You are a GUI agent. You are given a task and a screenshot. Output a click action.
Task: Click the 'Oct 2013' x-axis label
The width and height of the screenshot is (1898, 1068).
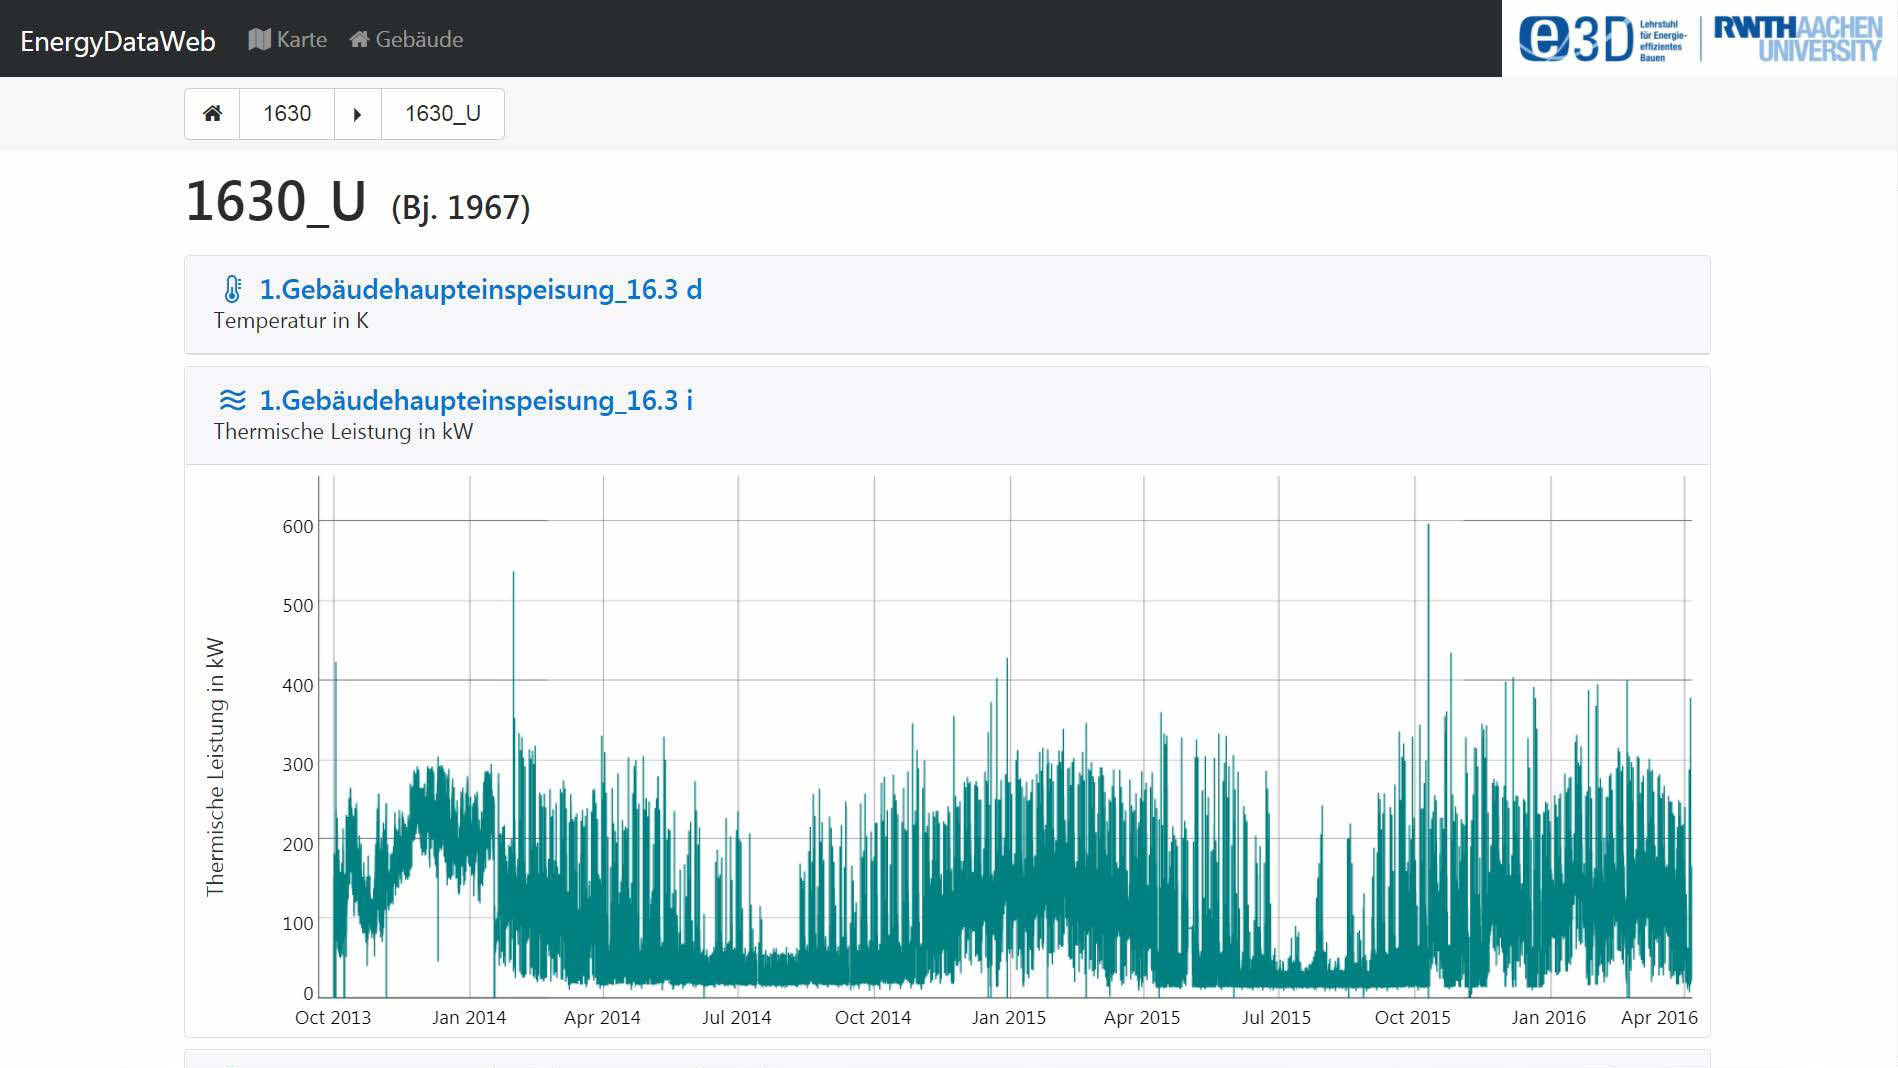pyautogui.click(x=333, y=1018)
